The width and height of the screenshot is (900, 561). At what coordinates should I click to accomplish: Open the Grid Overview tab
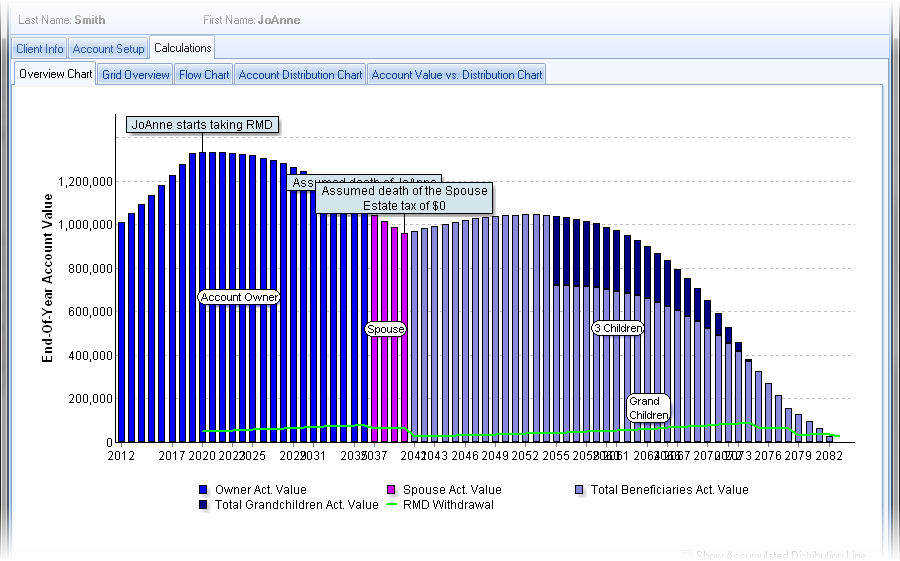pyautogui.click(x=135, y=75)
